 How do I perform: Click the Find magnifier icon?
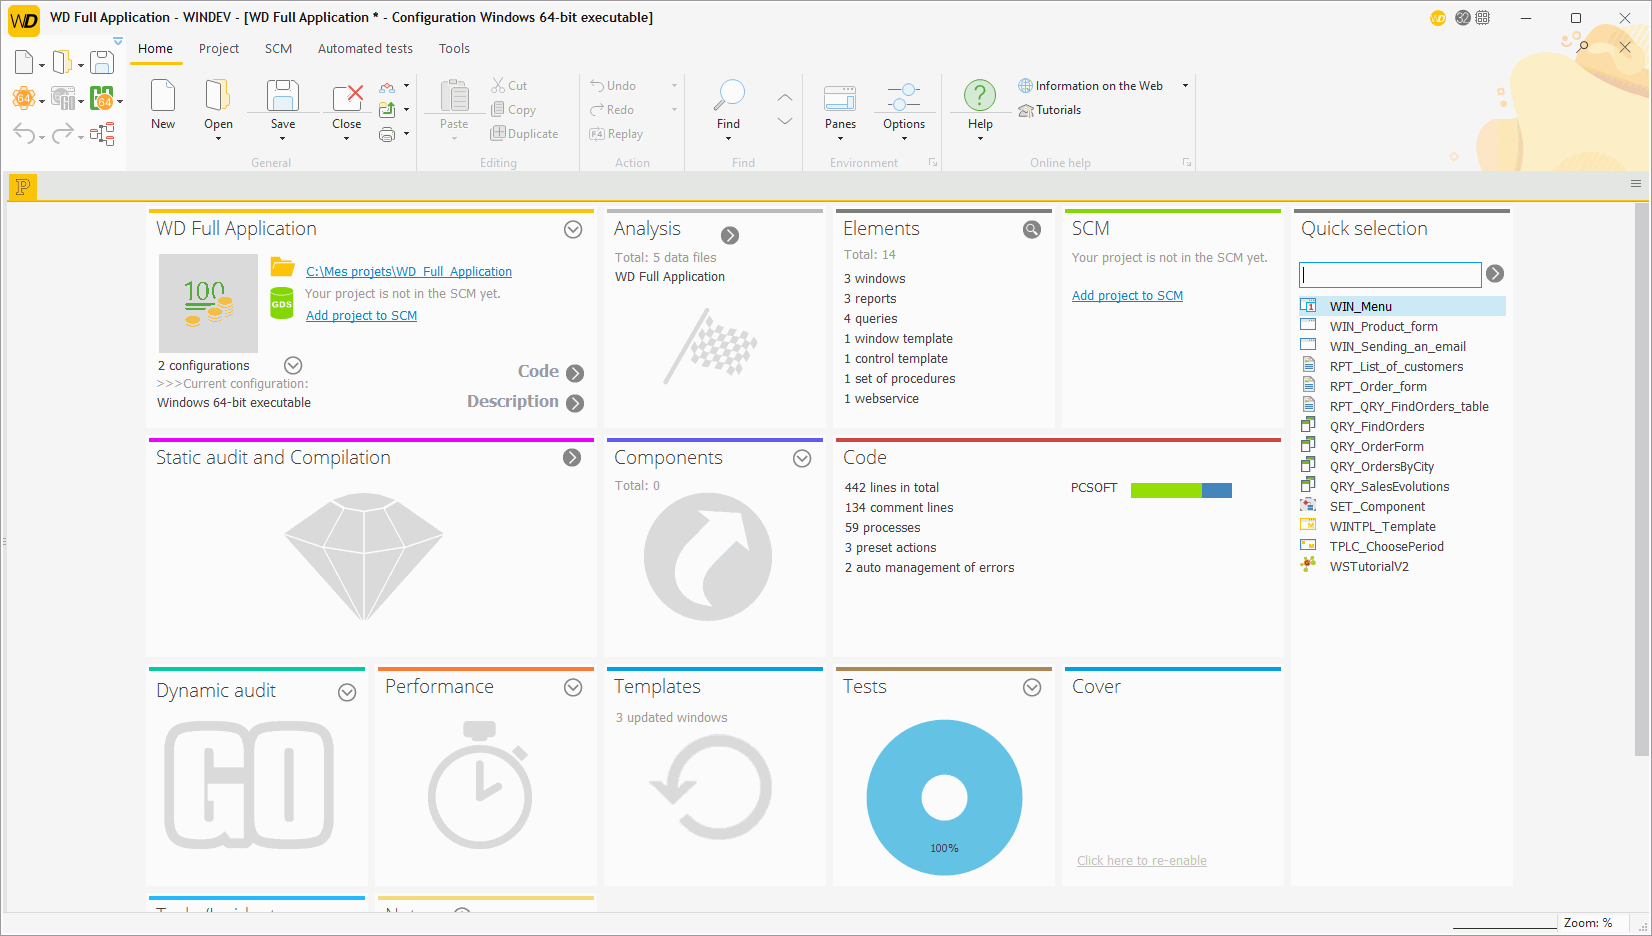pos(729,96)
